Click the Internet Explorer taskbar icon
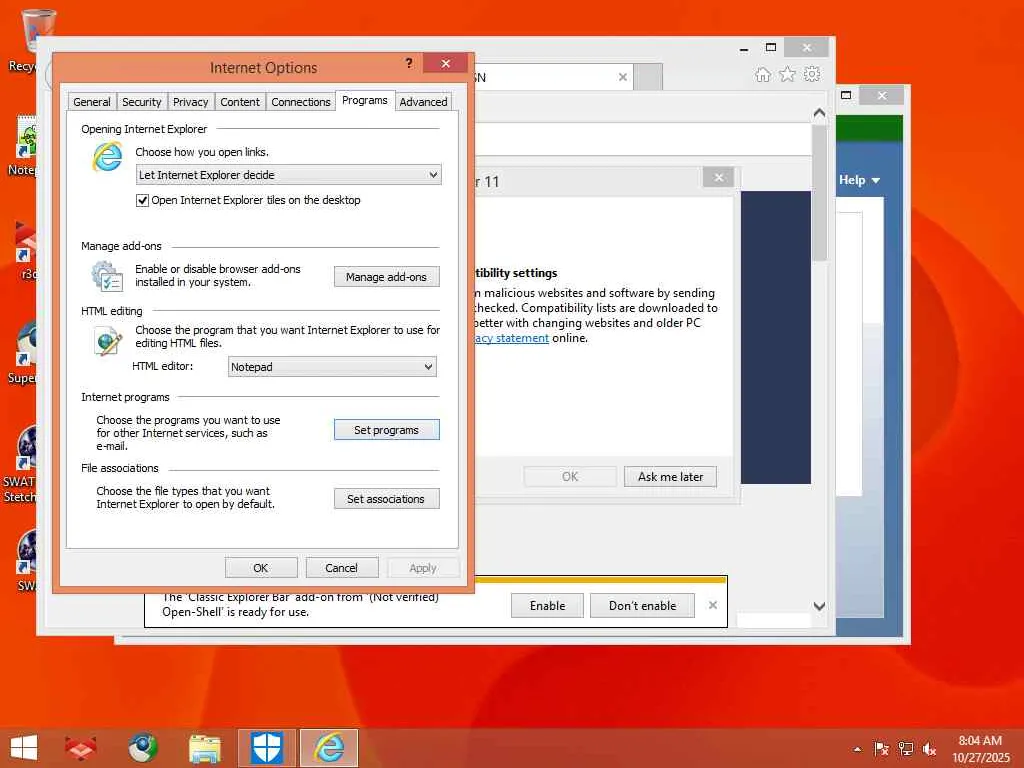The height and width of the screenshot is (768, 1024). pyautogui.click(x=328, y=748)
